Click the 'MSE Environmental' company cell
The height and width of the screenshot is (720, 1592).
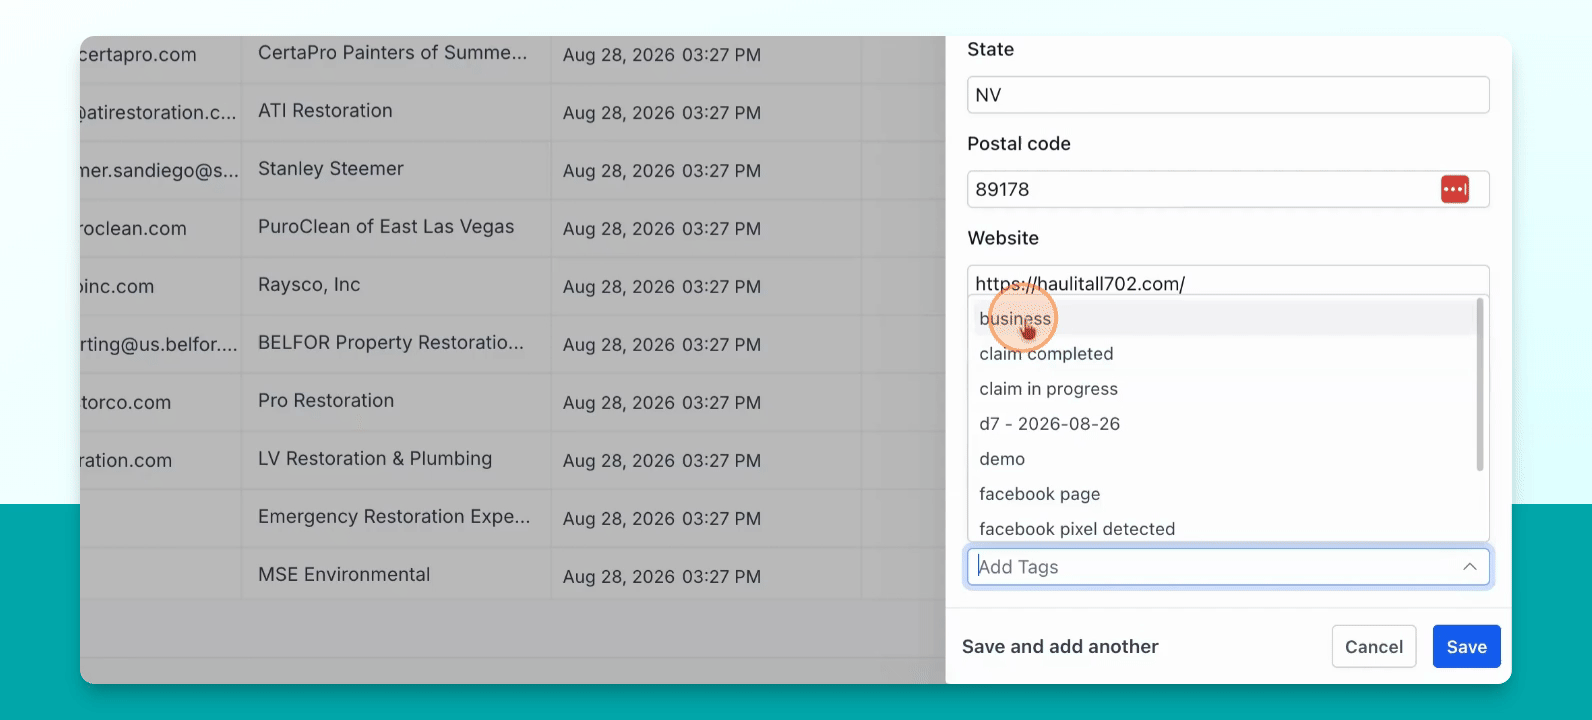(344, 575)
